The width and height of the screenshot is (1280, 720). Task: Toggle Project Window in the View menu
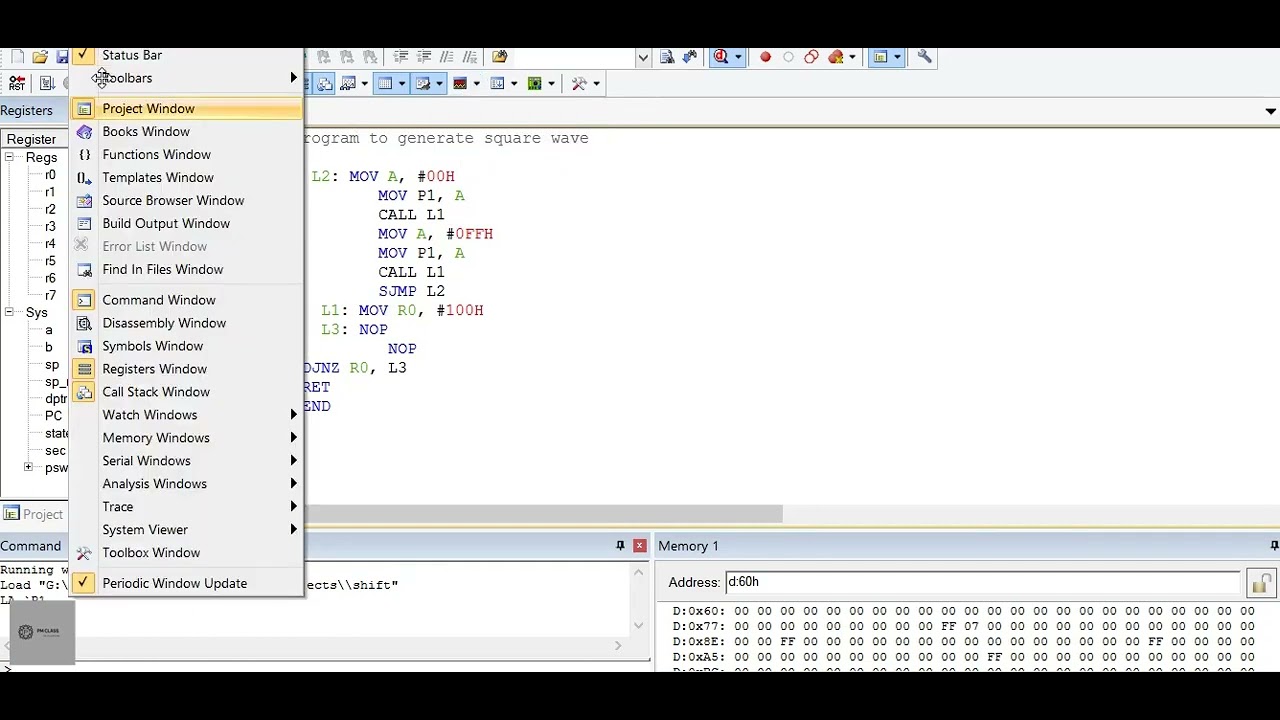186,108
